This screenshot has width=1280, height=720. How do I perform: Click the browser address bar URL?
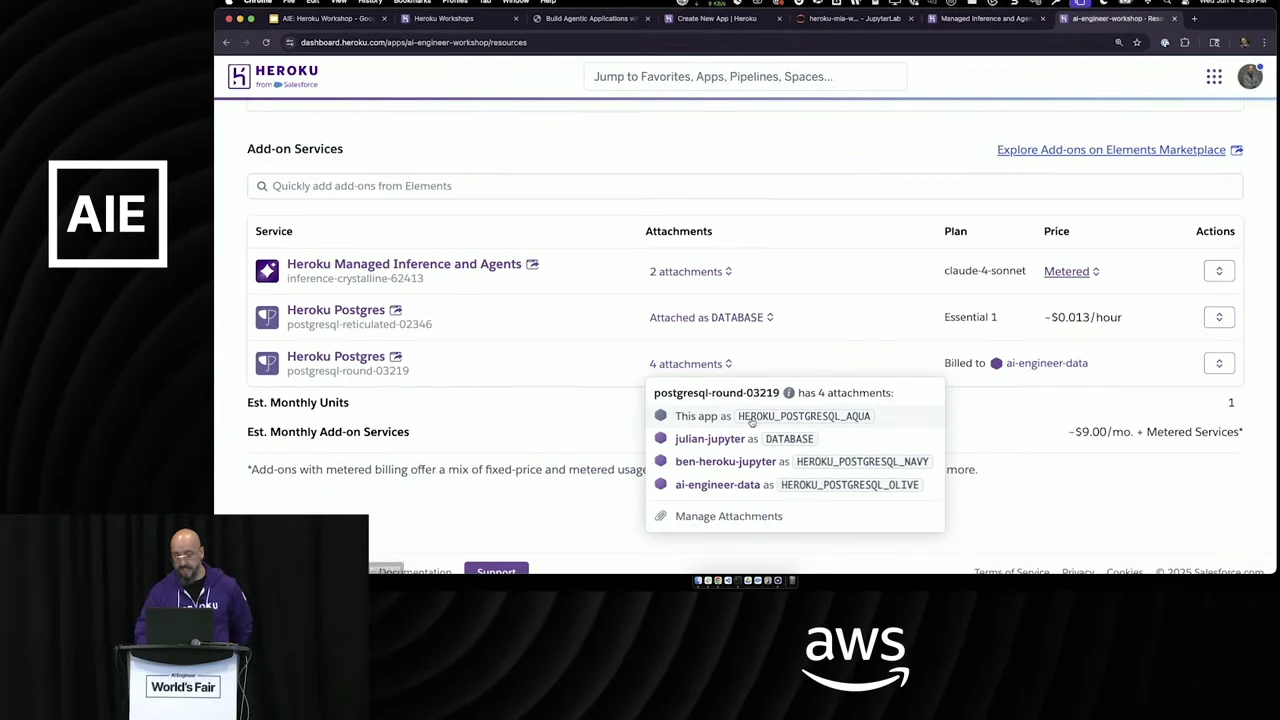(413, 42)
